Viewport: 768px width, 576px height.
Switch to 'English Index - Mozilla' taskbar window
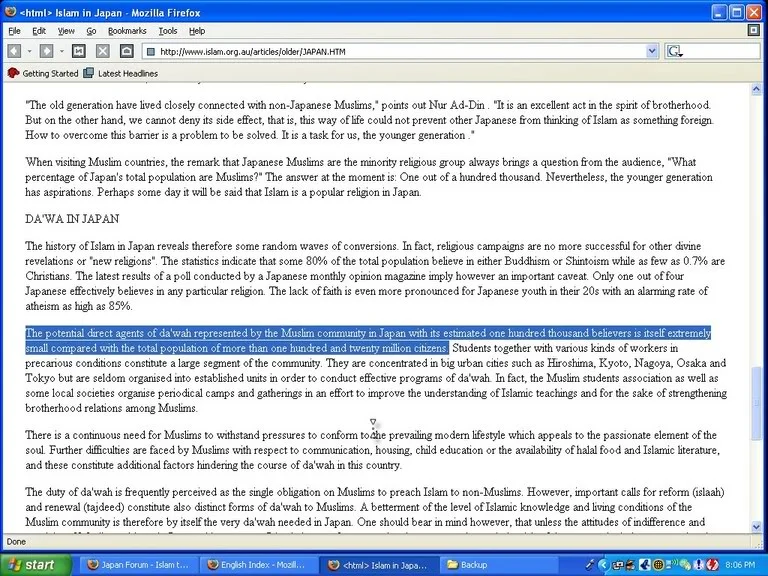point(258,565)
